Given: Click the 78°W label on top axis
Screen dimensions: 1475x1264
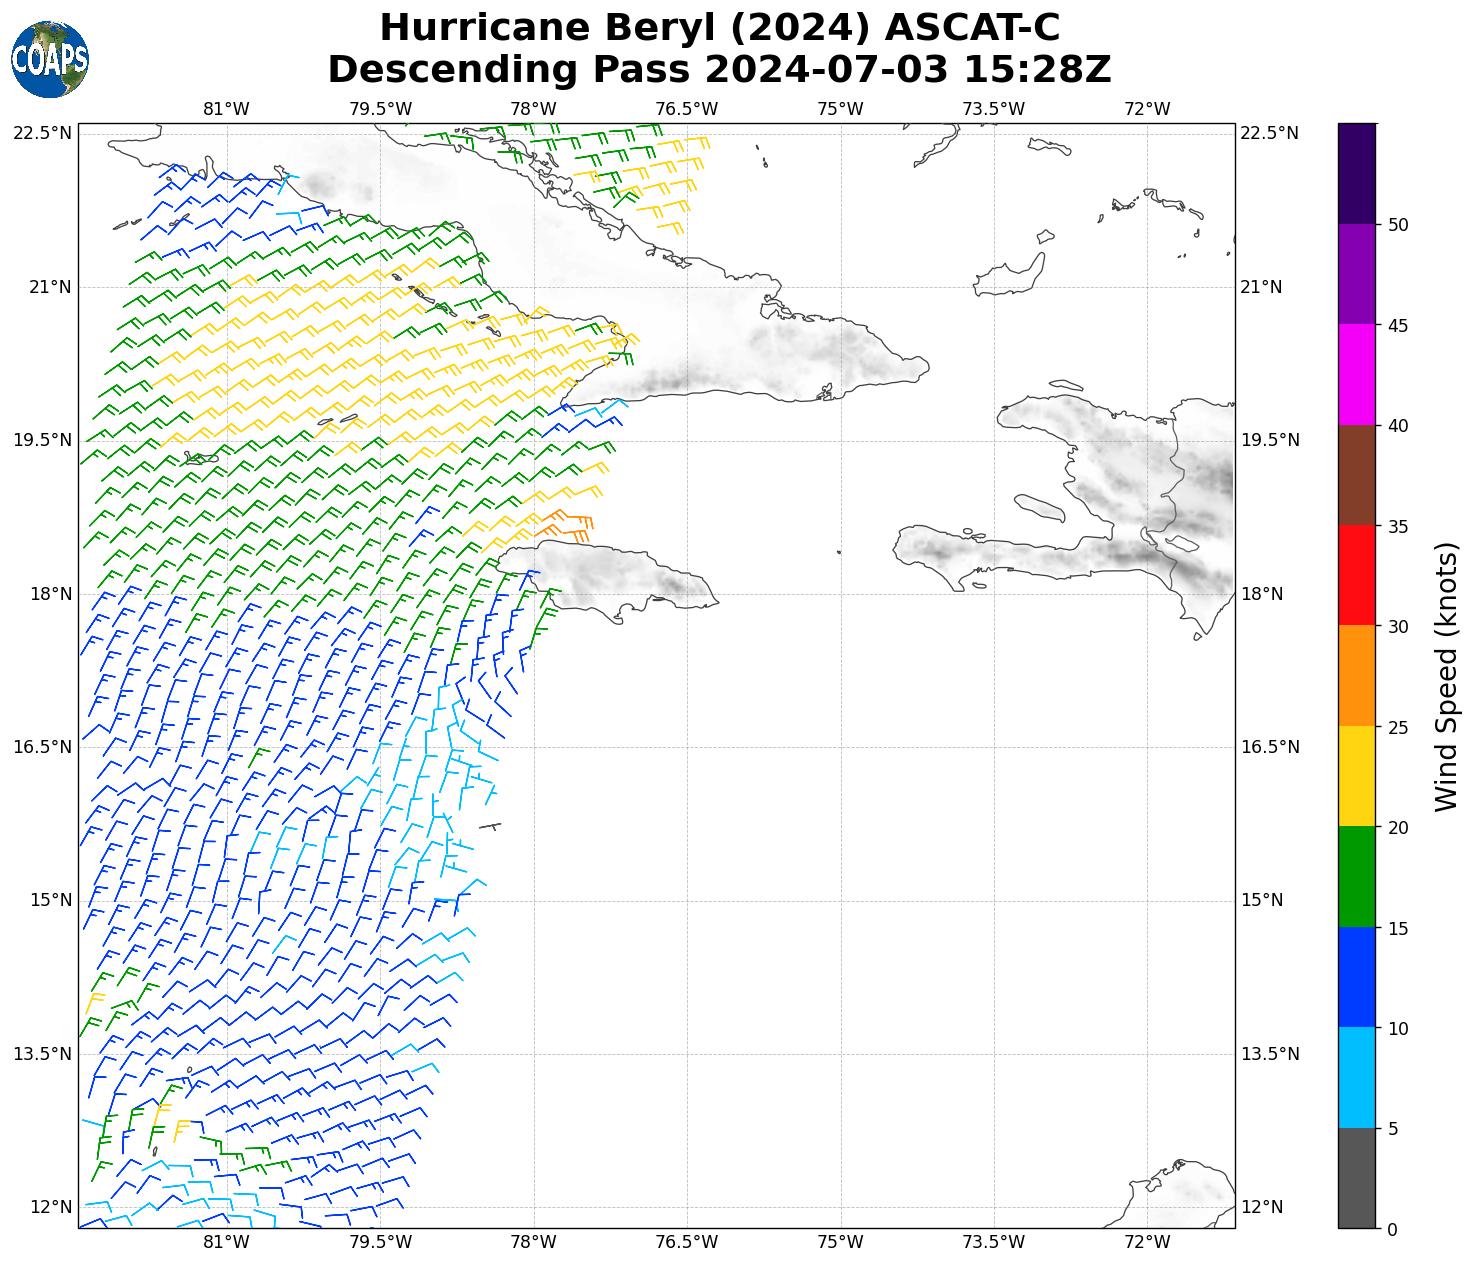Looking at the screenshot, I should coord(533,109).
